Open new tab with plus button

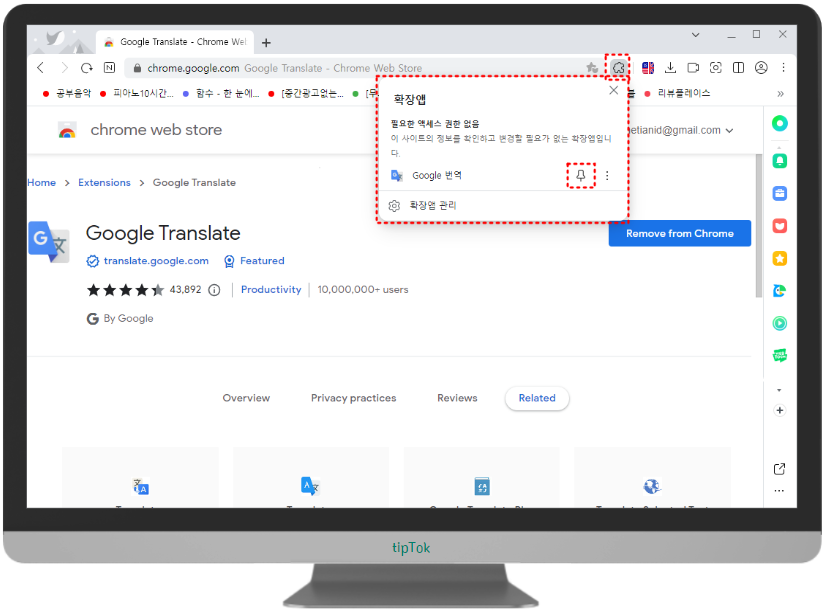(x=266, y=43)
